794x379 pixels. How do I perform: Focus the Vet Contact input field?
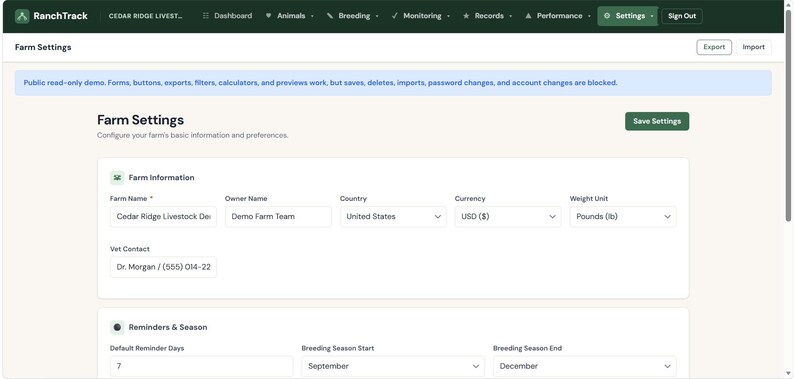pyautogui.click(x=163, y=267)
